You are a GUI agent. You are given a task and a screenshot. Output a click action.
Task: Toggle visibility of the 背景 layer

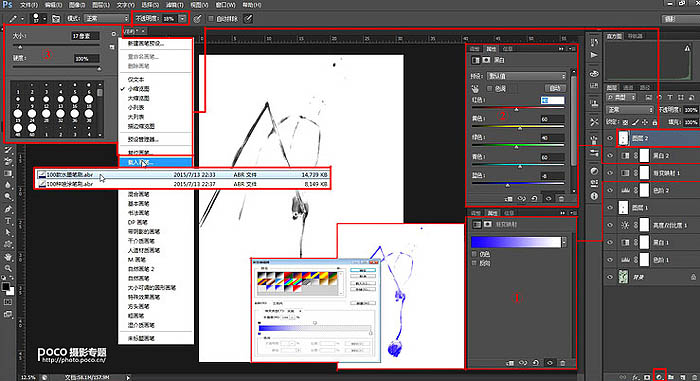[610, 277]
